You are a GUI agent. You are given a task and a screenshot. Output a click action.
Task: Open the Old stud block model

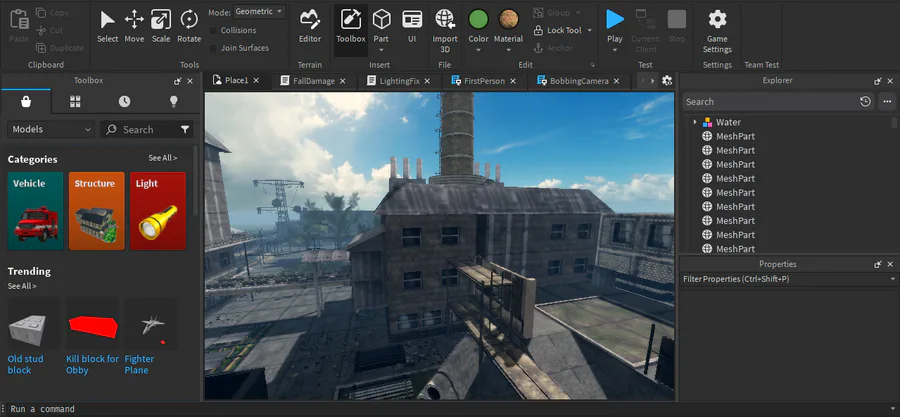click(x=34, y=336)
